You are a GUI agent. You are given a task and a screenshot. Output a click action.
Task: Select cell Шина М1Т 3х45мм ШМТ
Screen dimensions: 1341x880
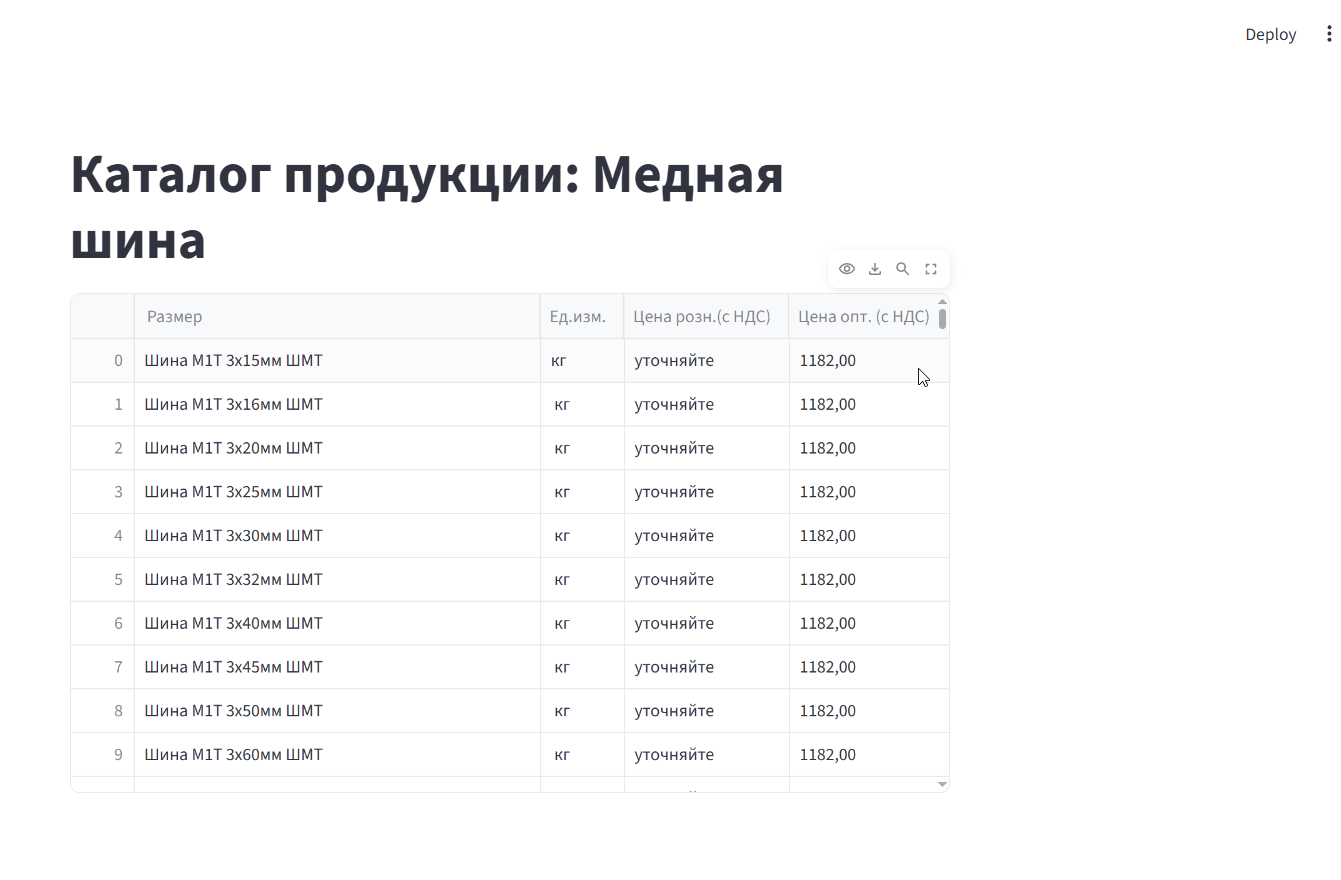tap(337, 667)
